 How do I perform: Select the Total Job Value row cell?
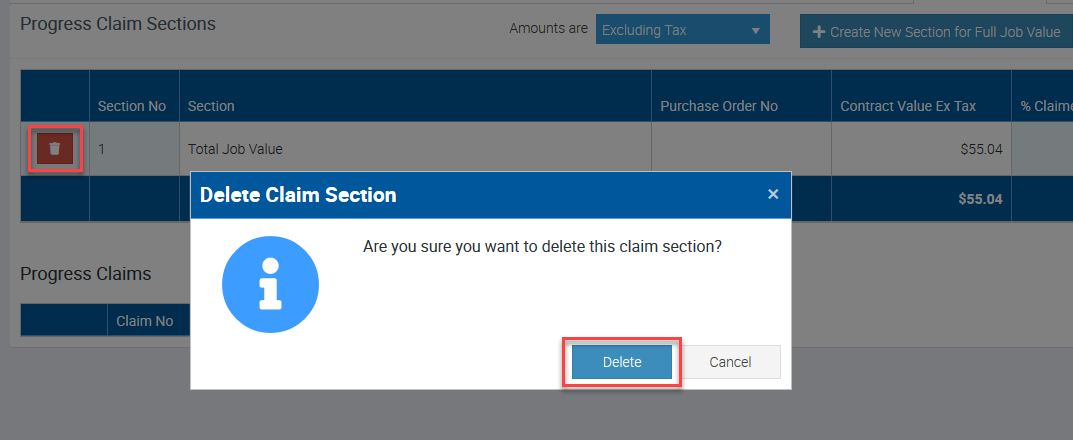236,149
